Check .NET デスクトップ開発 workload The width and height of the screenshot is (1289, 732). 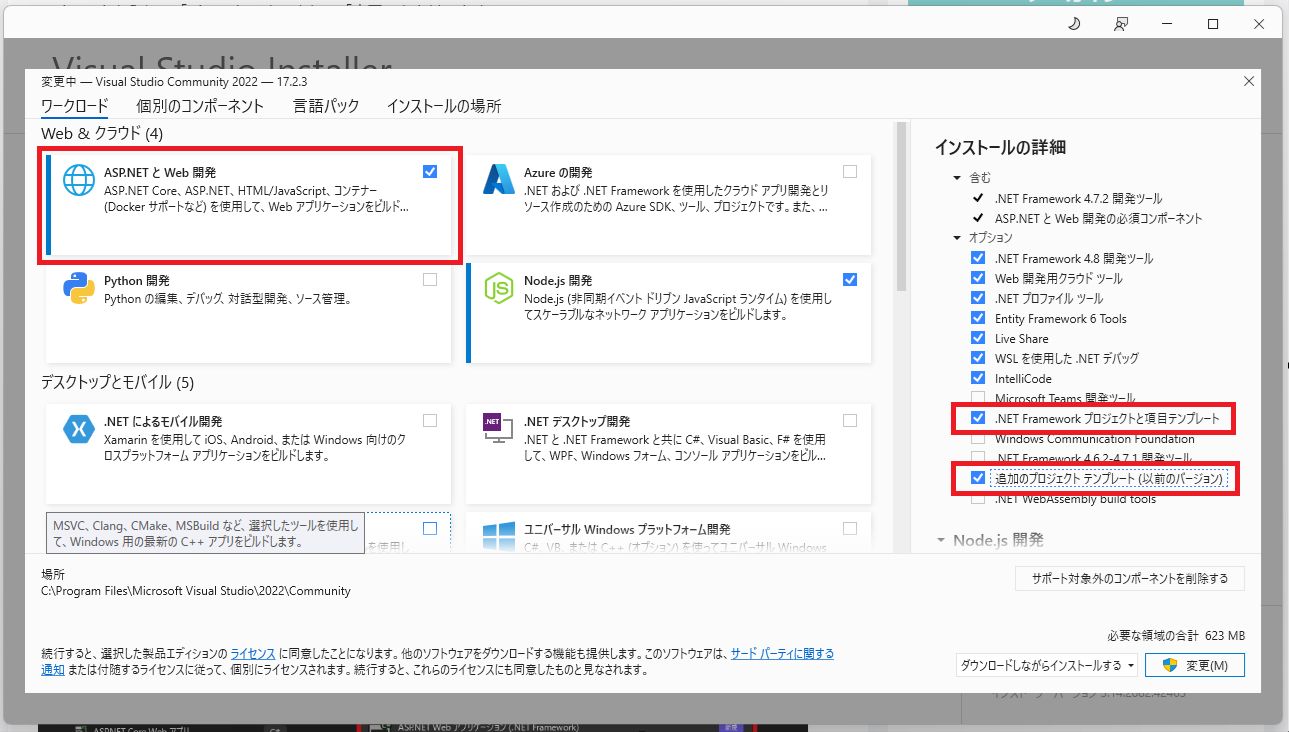coord(850,421)
